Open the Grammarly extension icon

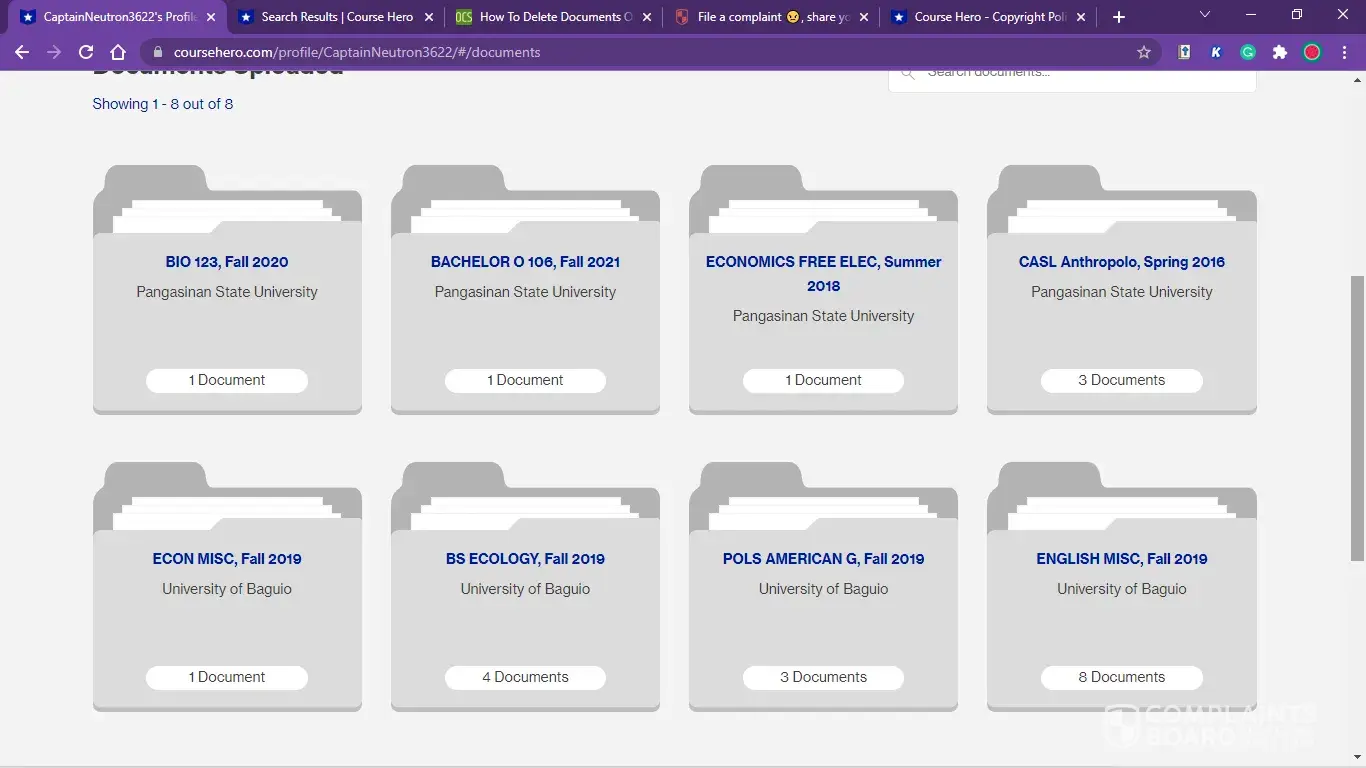1248,52
